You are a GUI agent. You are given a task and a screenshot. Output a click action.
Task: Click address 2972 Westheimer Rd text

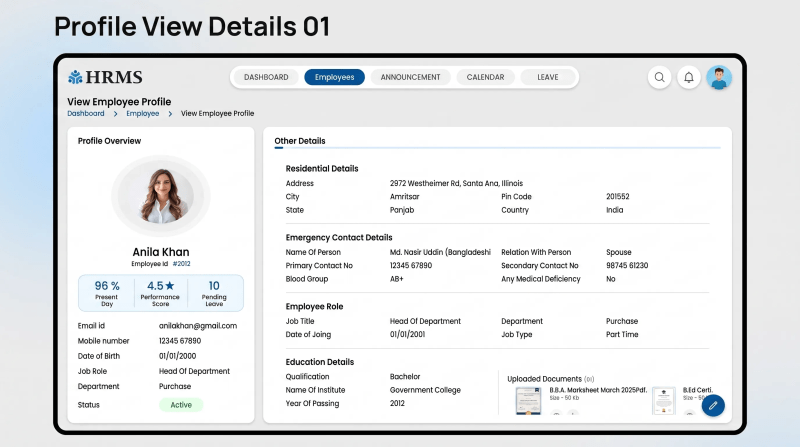(x=456, y=183)
